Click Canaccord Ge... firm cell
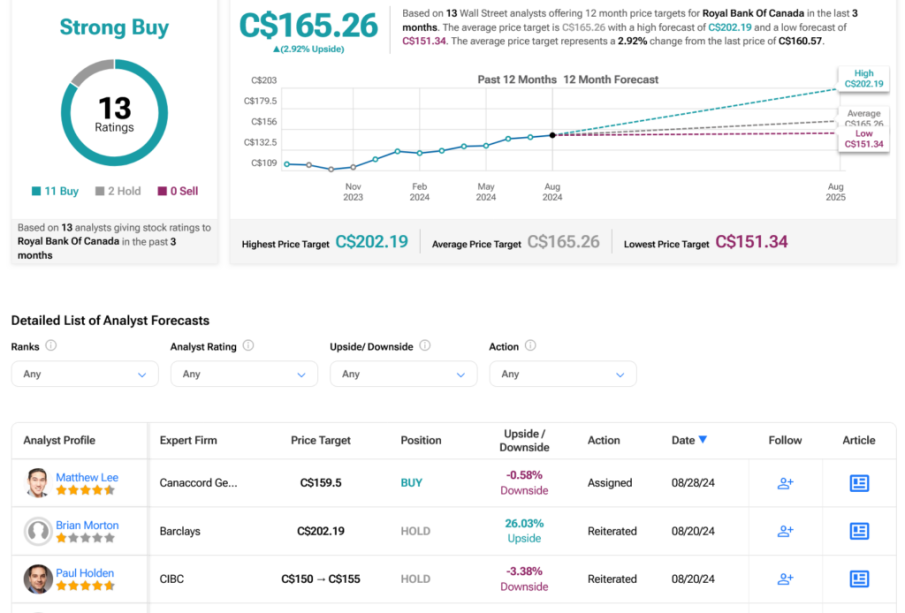 point(198,483)
